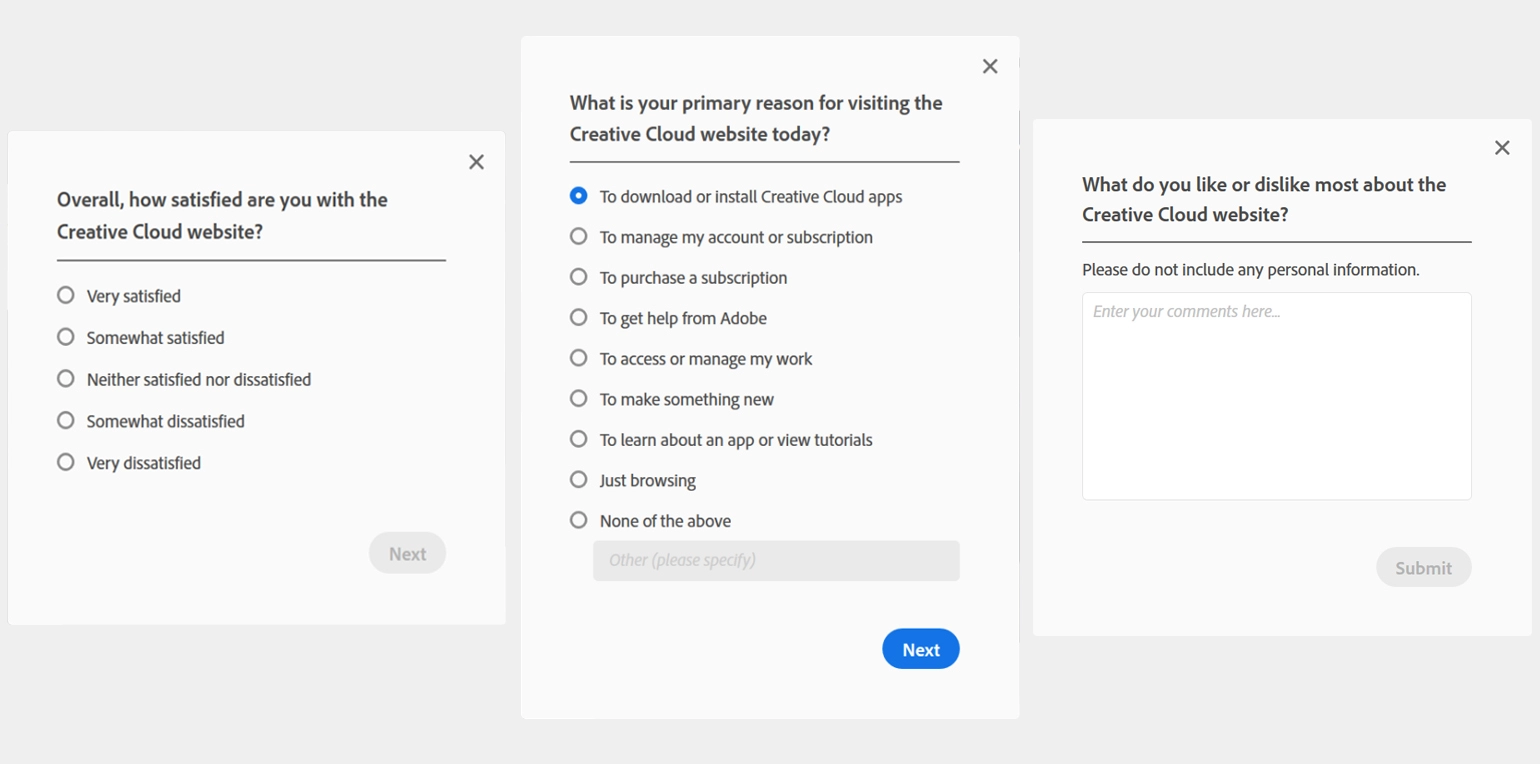Select To learn about an app or view tutorials
This screenshot has height=764, width=1540.
coord(578,439)
